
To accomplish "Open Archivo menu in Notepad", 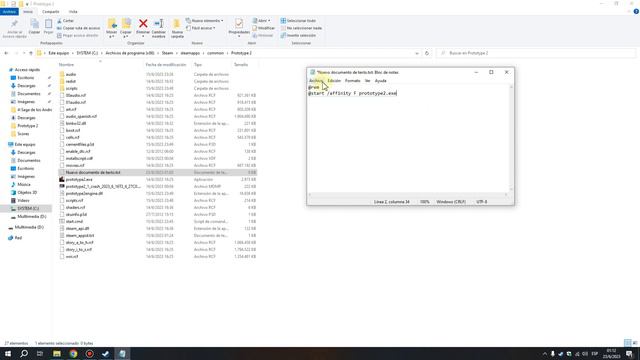I will click(315, 81).
